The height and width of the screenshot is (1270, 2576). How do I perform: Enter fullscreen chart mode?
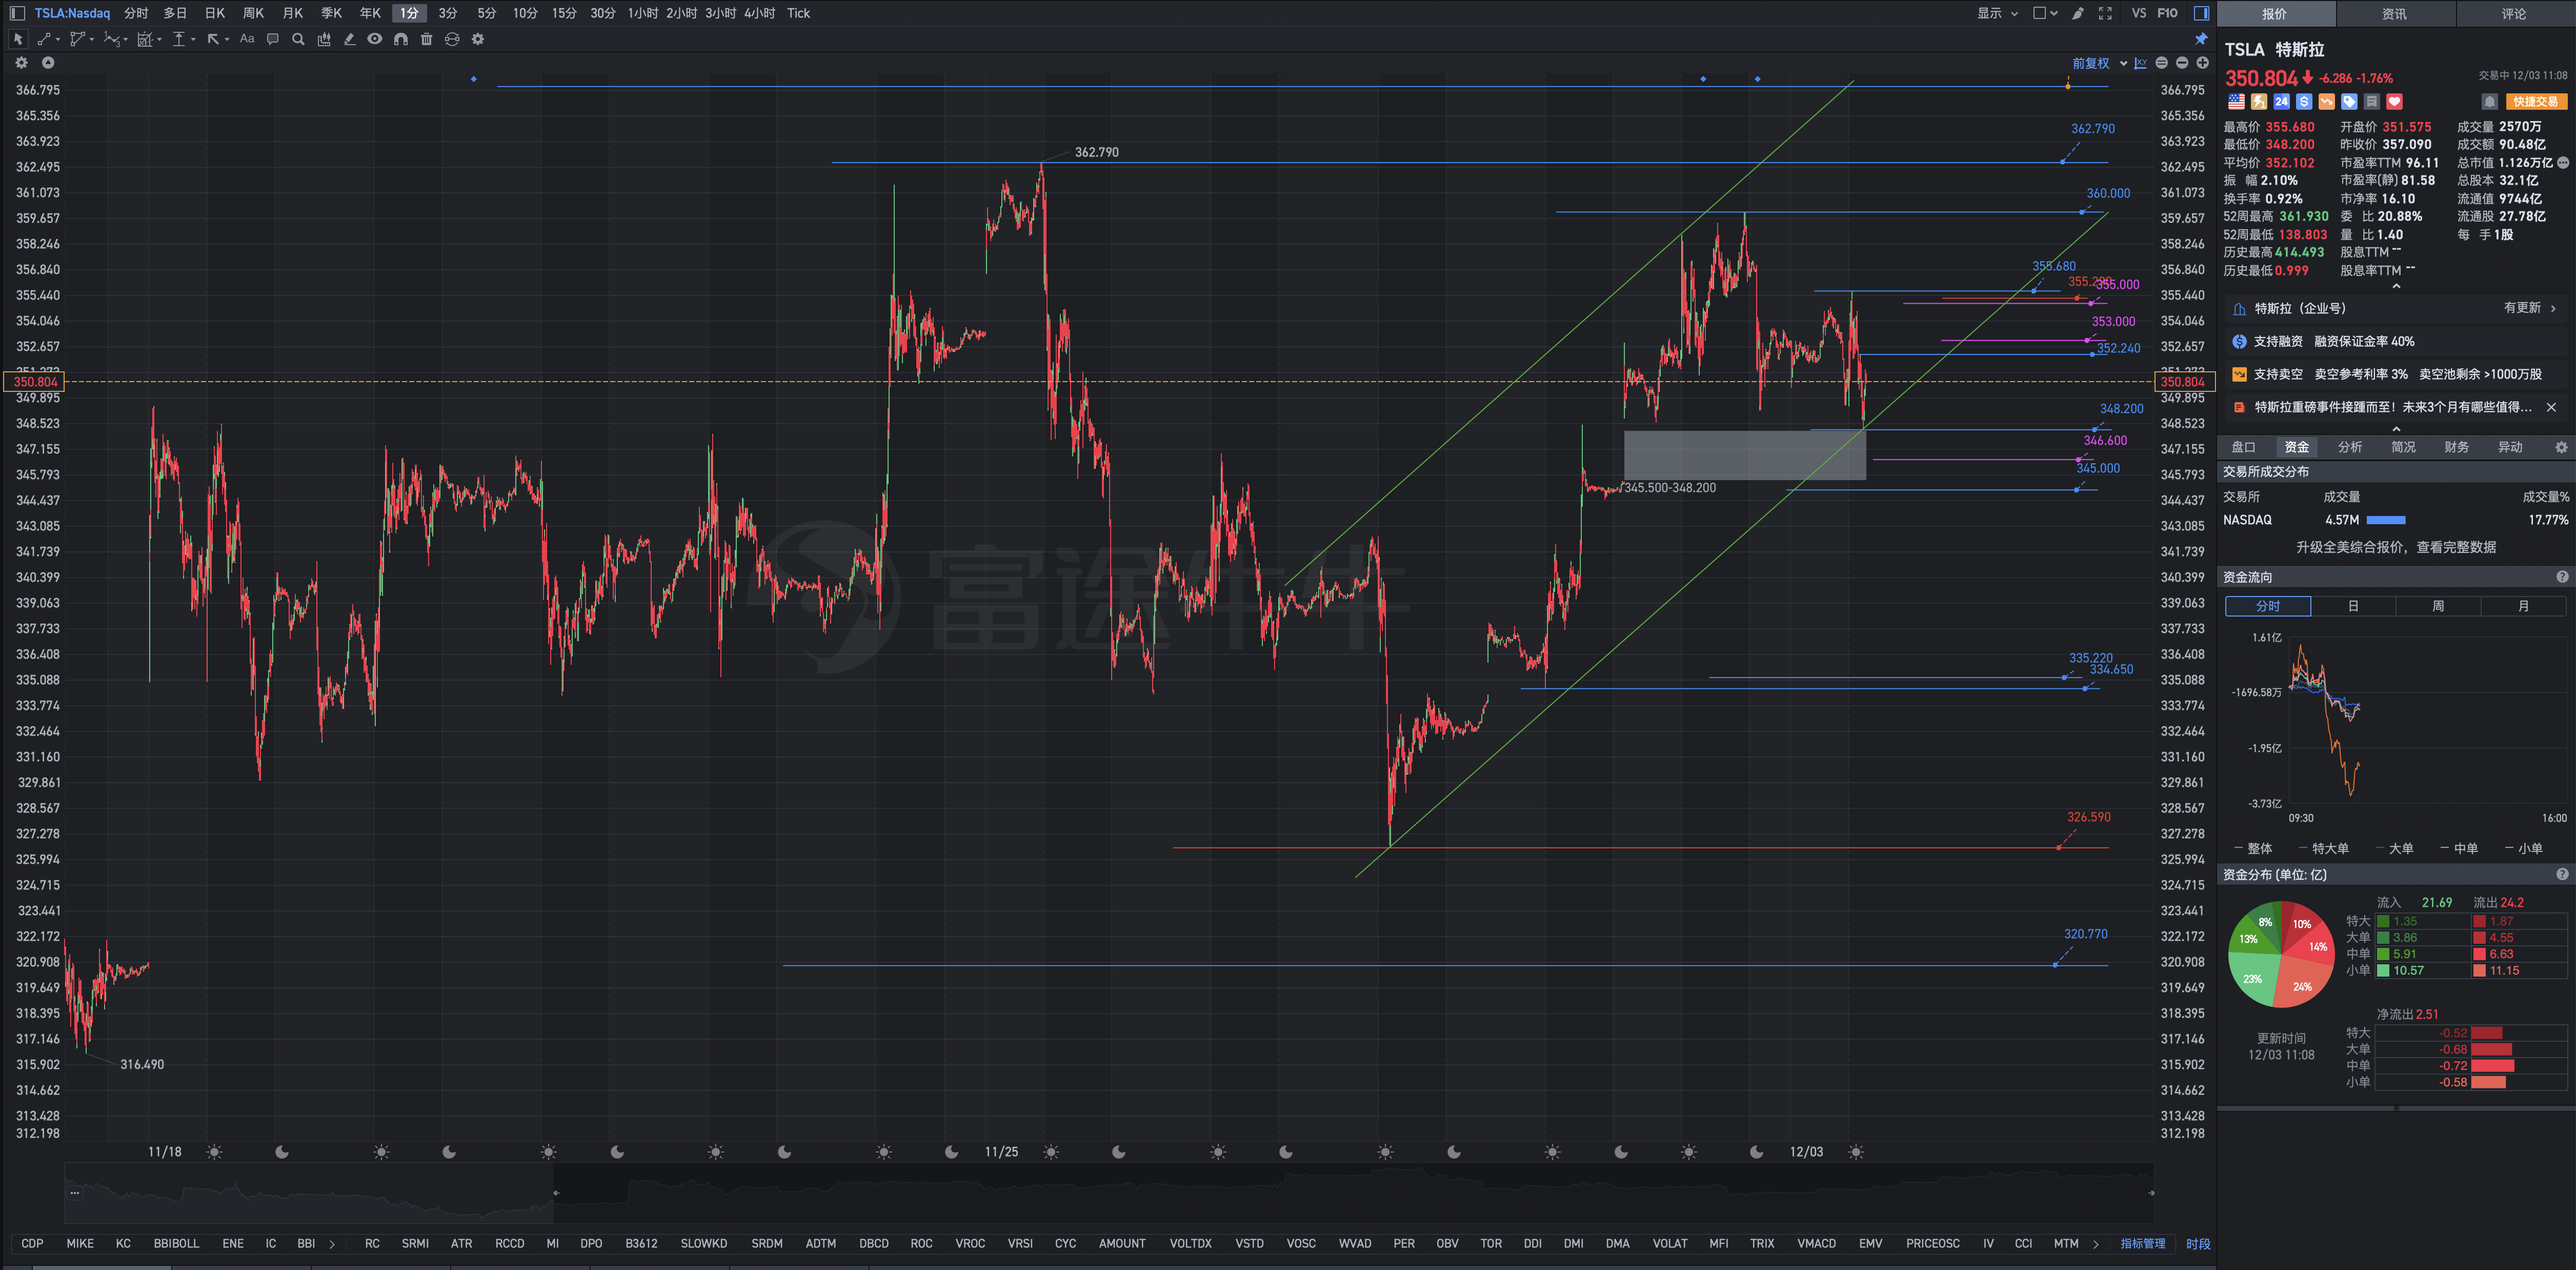click(x=2105, y=13)
